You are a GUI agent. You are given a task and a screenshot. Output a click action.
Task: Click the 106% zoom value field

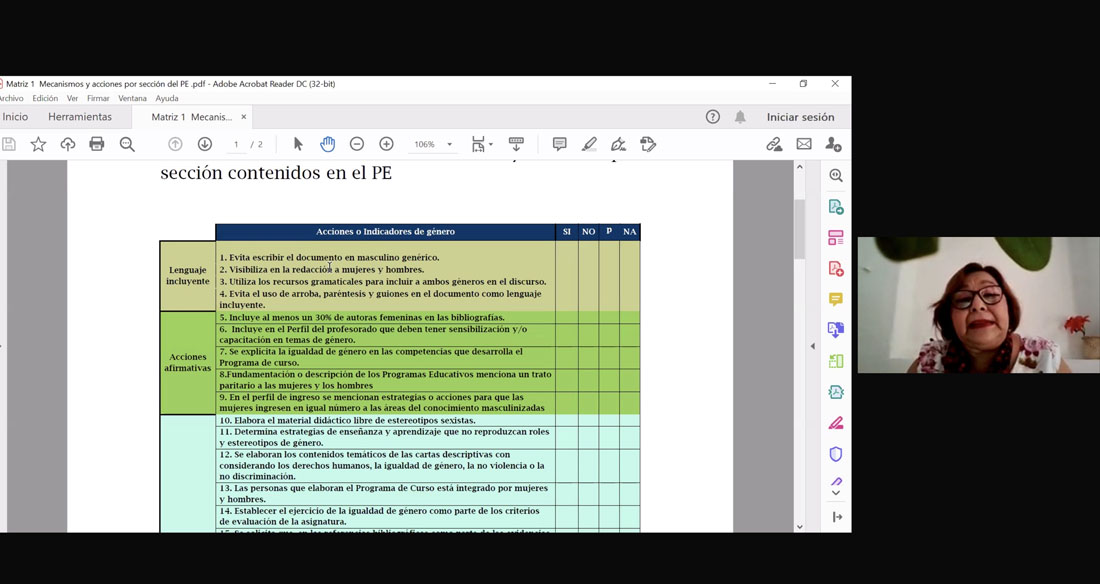pos(424,145)
